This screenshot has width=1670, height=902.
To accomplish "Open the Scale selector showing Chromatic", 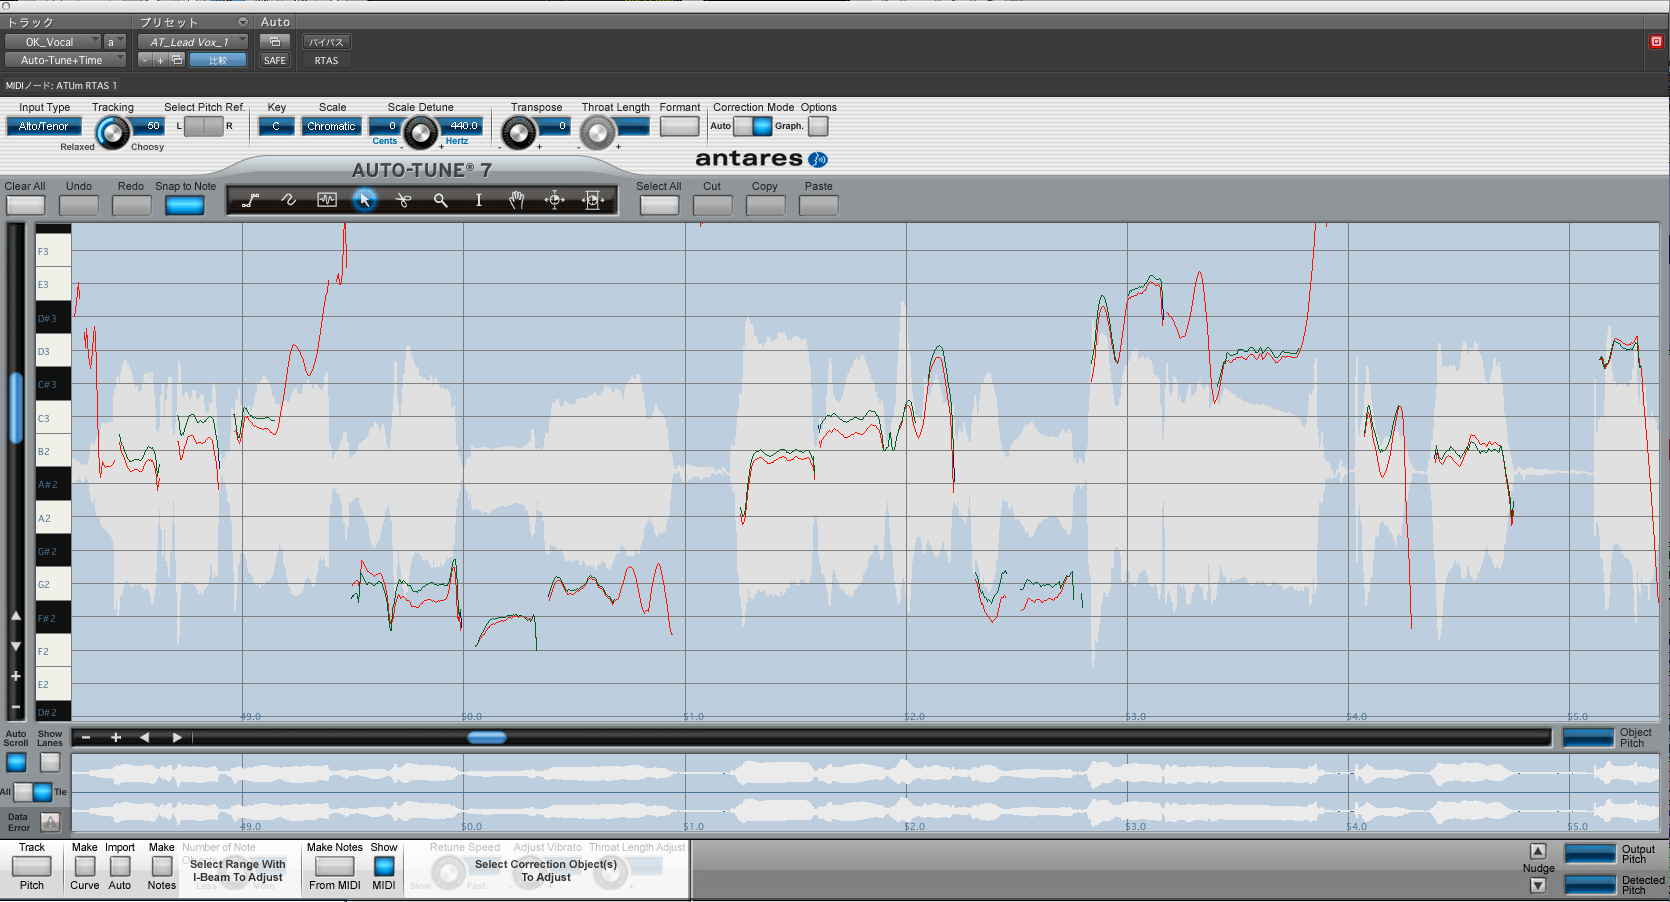I will [331, 126].
